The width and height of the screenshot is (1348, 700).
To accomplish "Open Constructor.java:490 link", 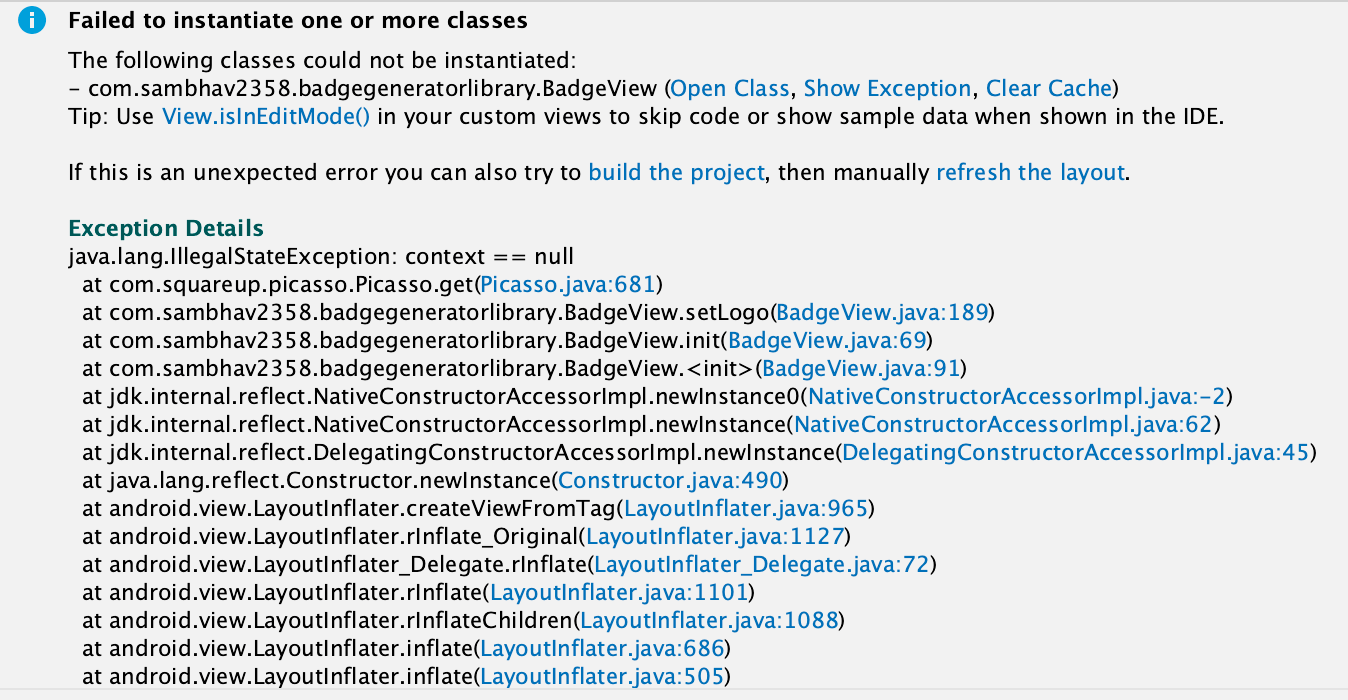I will pyautogui.click(x=672, y=480).
